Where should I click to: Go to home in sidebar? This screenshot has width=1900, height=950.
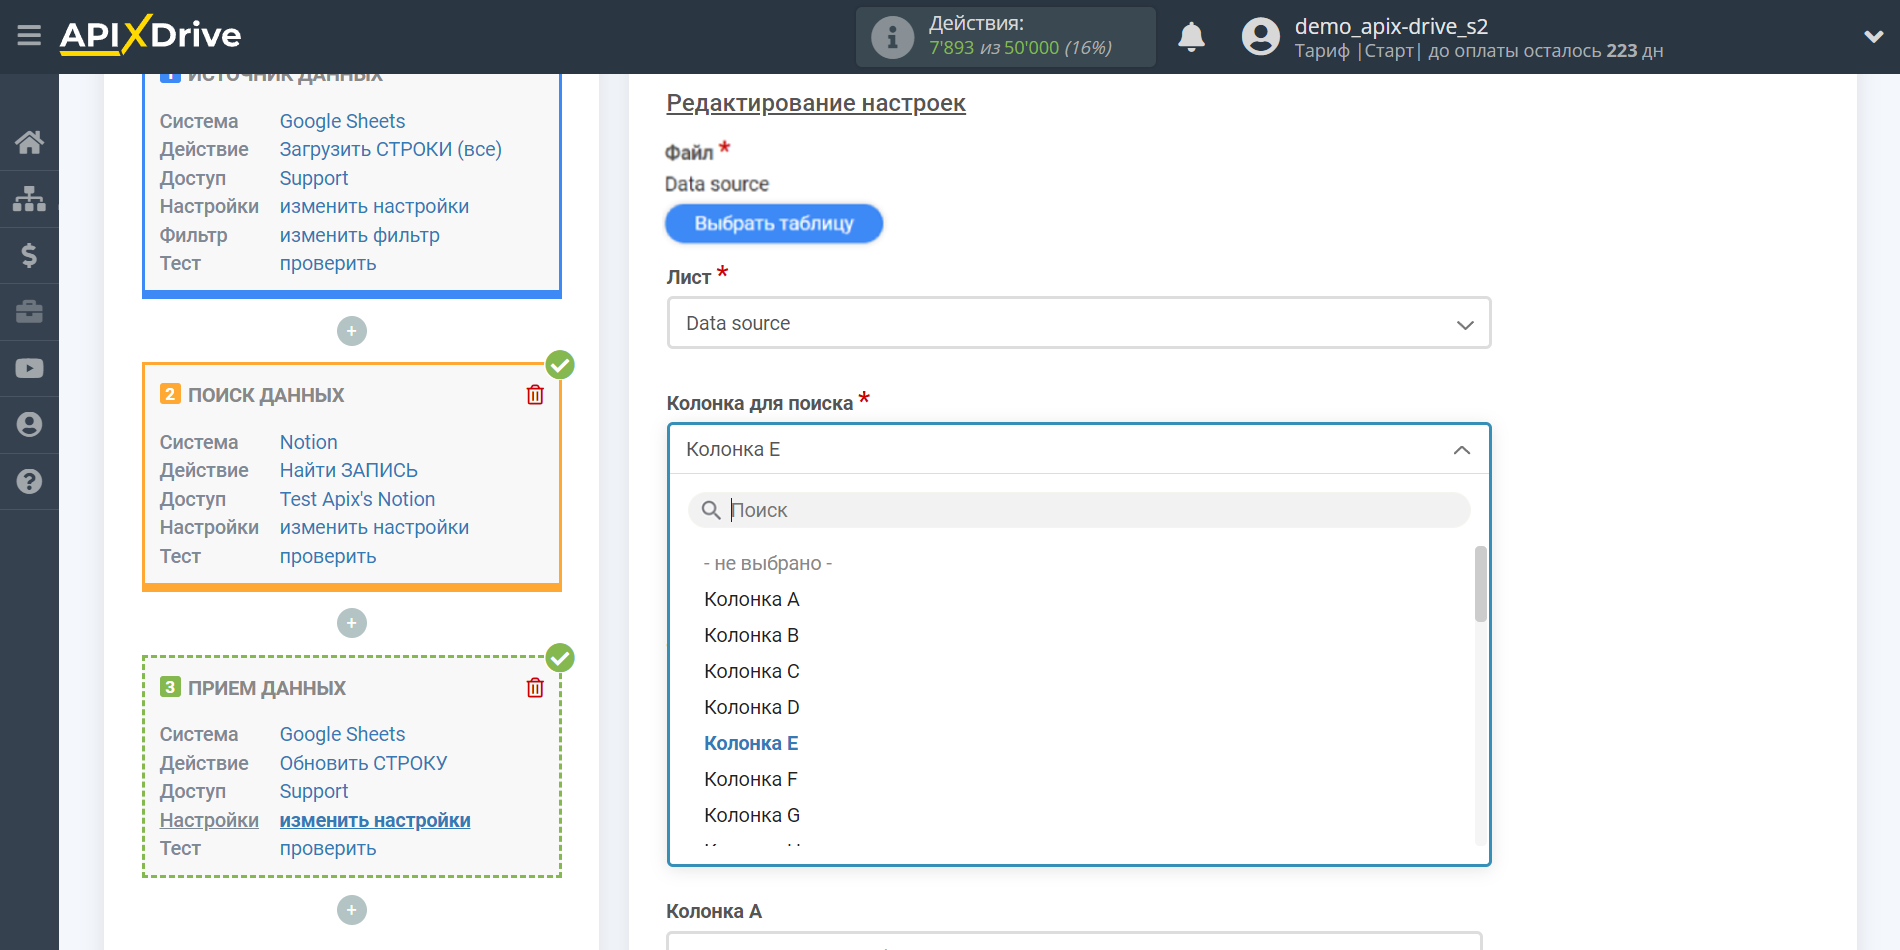(x=29, y=142)
